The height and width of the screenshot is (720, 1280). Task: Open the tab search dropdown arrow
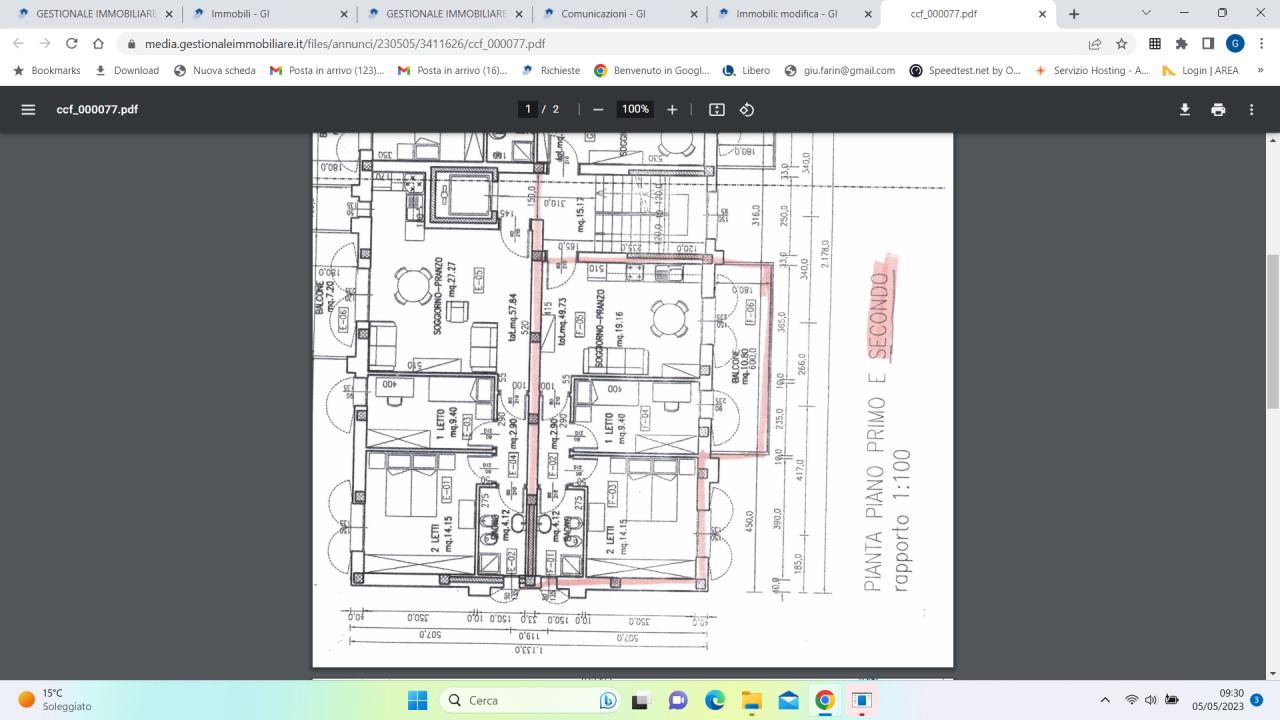click(1146, 14)
